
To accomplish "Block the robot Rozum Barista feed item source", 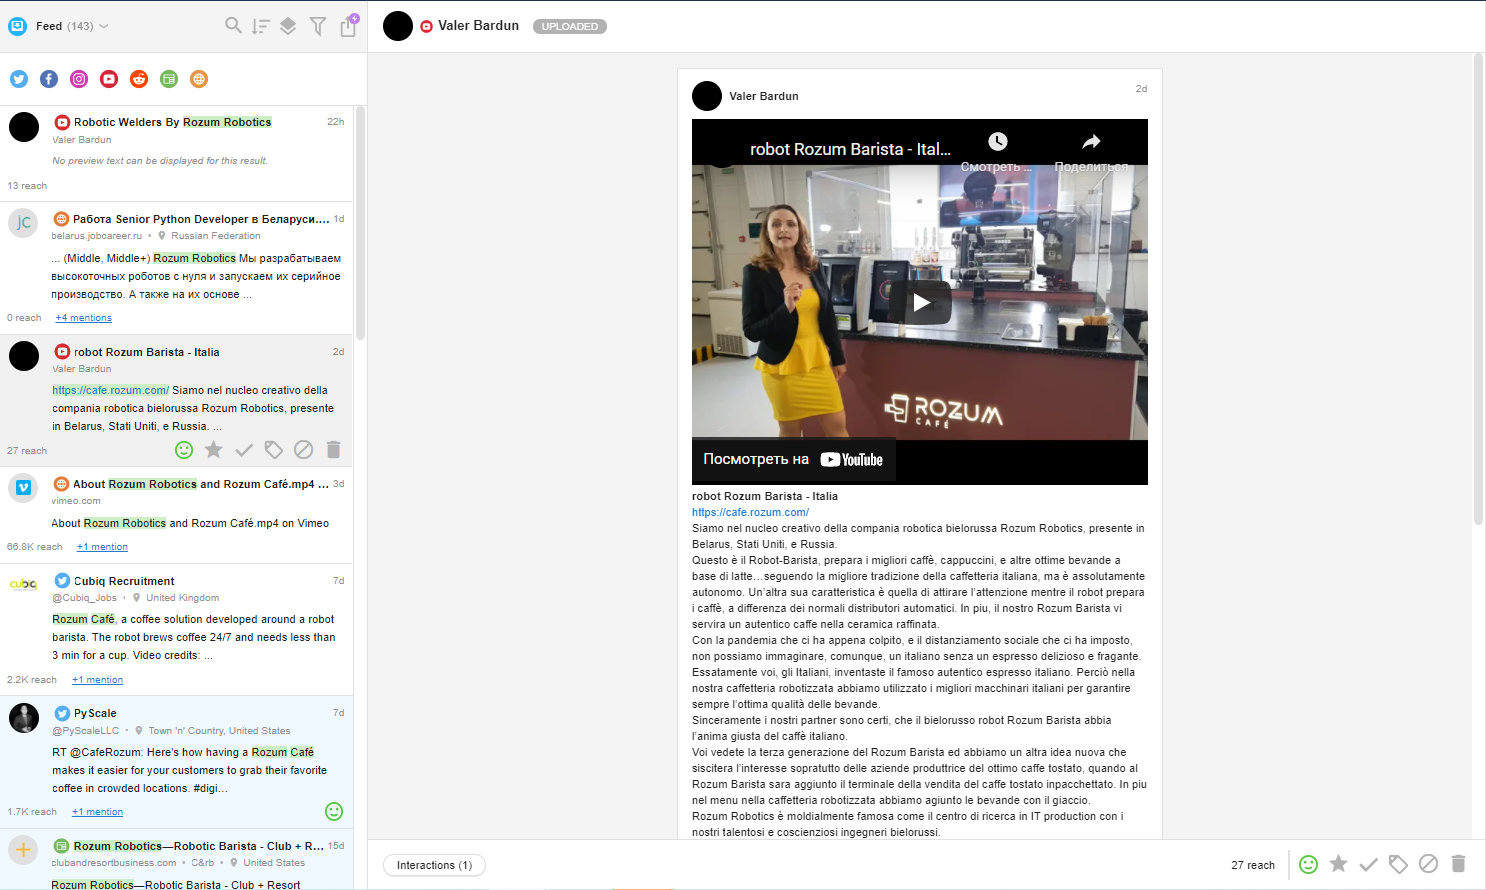I will [304, 450].
